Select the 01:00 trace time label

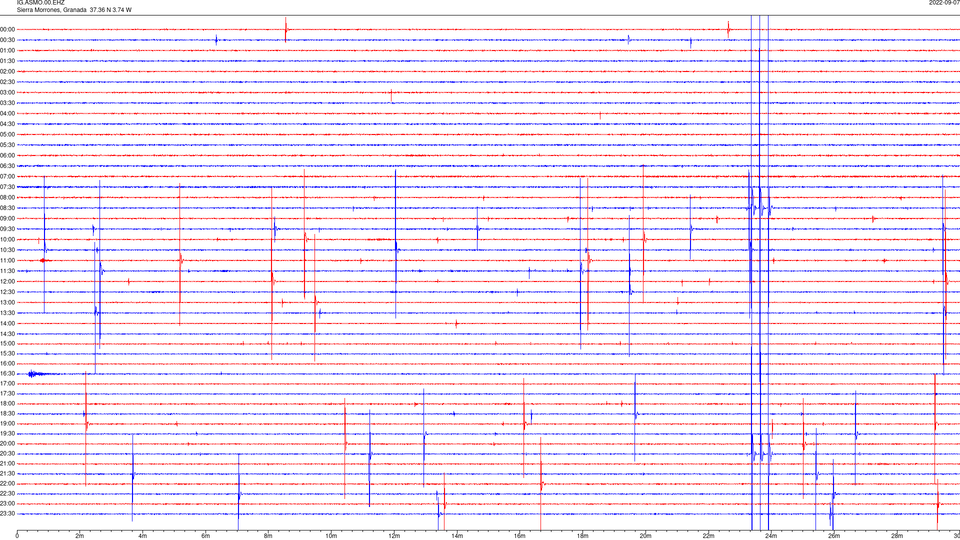point(7,50)
